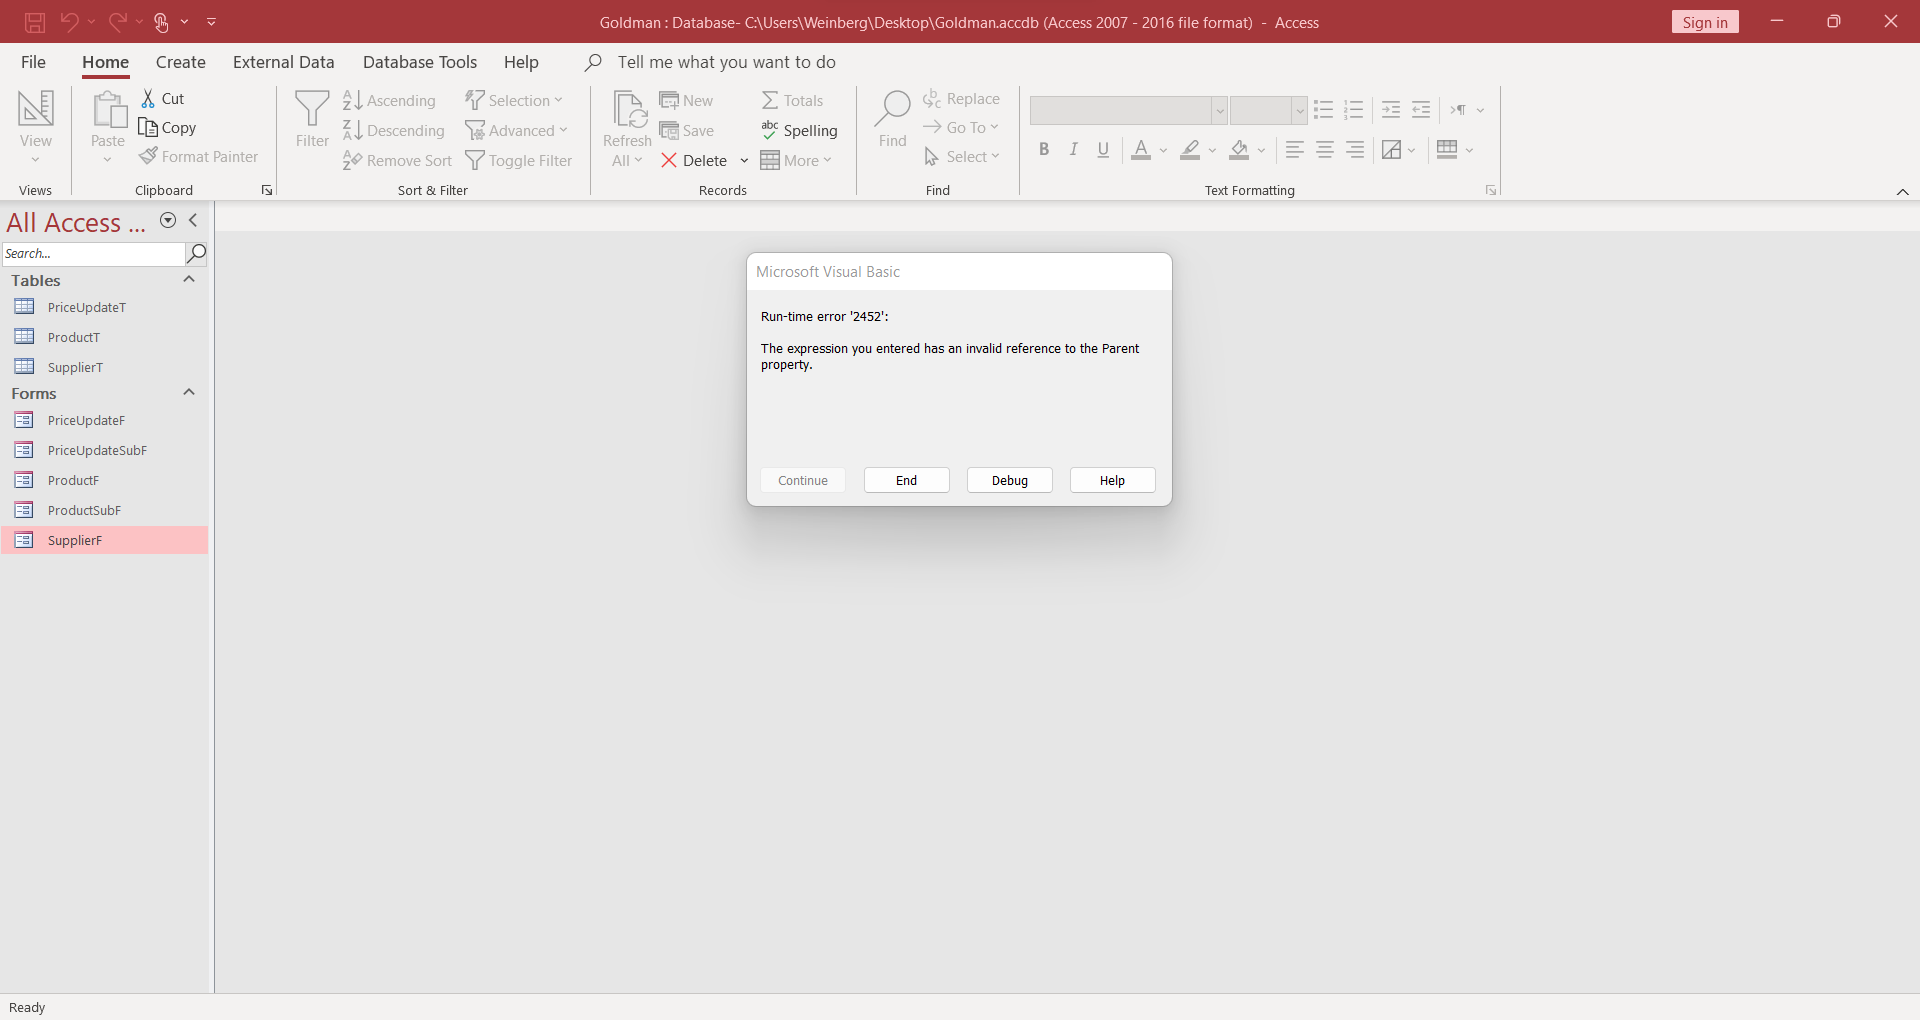Viewport: 1920px width, 1020px height.
Task: Select the Format Painter tool
Action: point(199,157)
